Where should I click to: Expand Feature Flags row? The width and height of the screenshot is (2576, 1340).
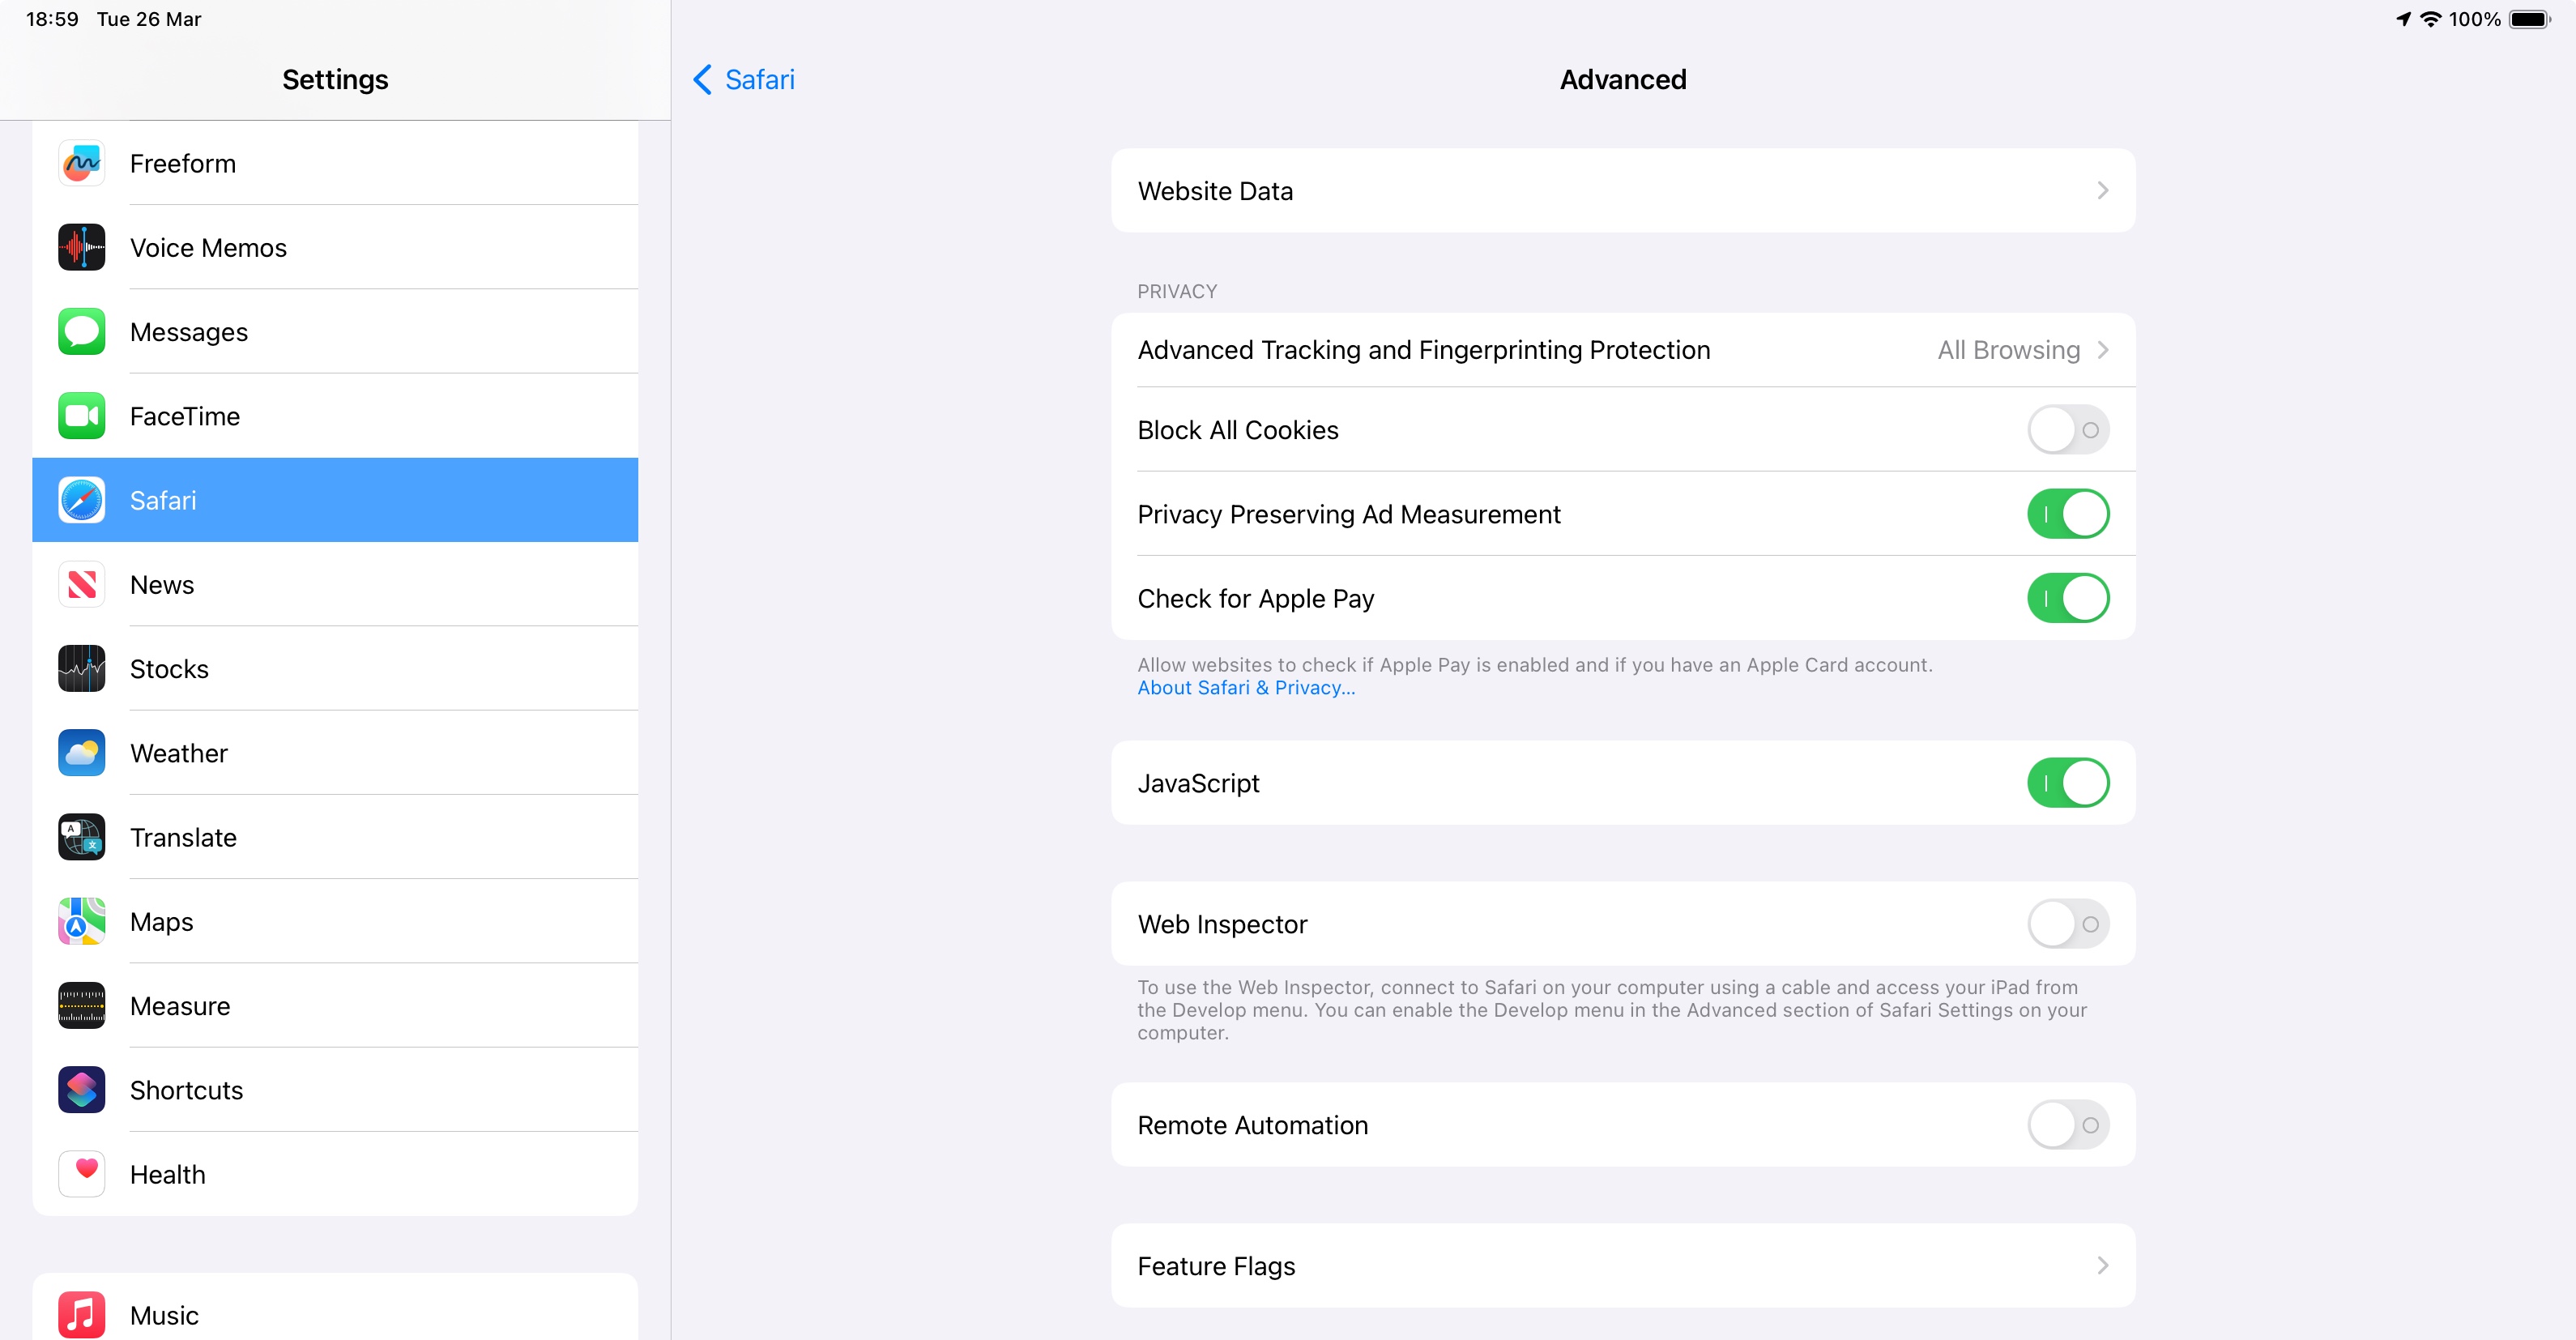click(x=1622, y=1266)
